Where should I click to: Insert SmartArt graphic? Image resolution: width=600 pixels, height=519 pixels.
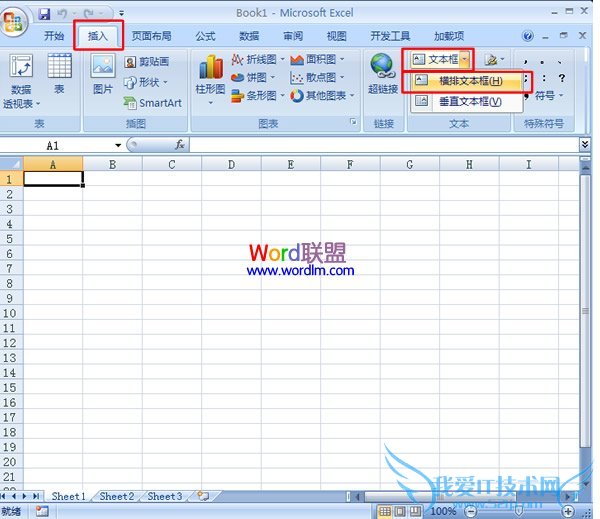(x=153, y=103)
